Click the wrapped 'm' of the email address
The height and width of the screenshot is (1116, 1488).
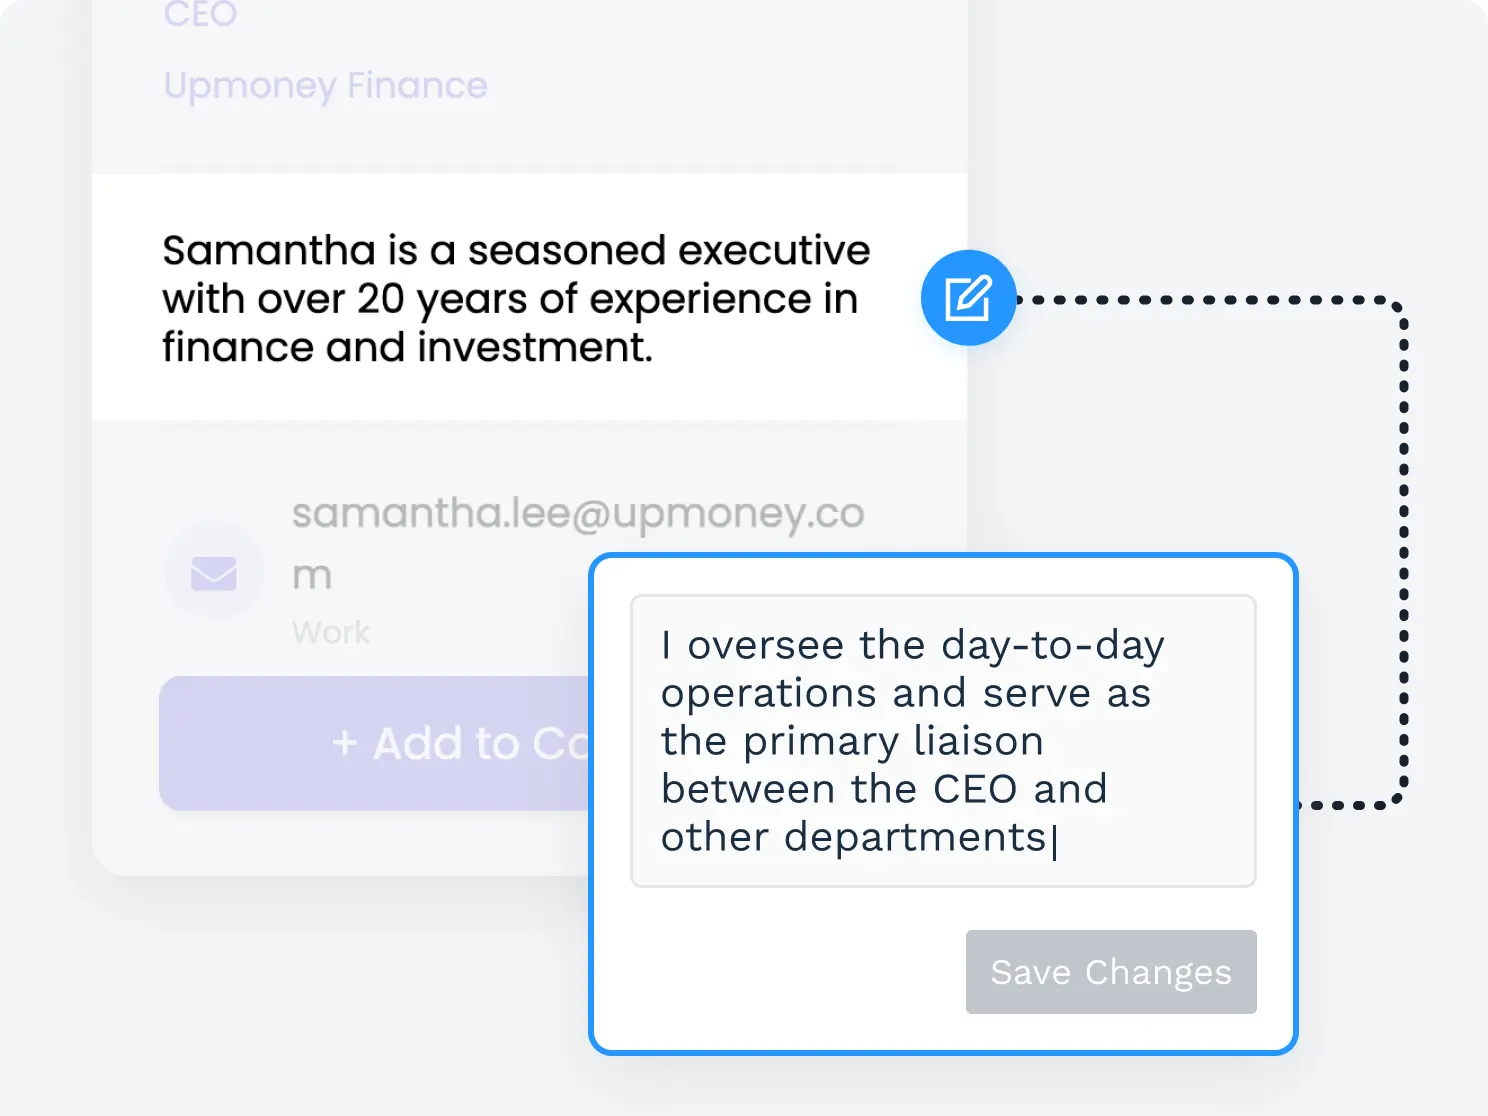pyautogui.click(x=312, y=577)
